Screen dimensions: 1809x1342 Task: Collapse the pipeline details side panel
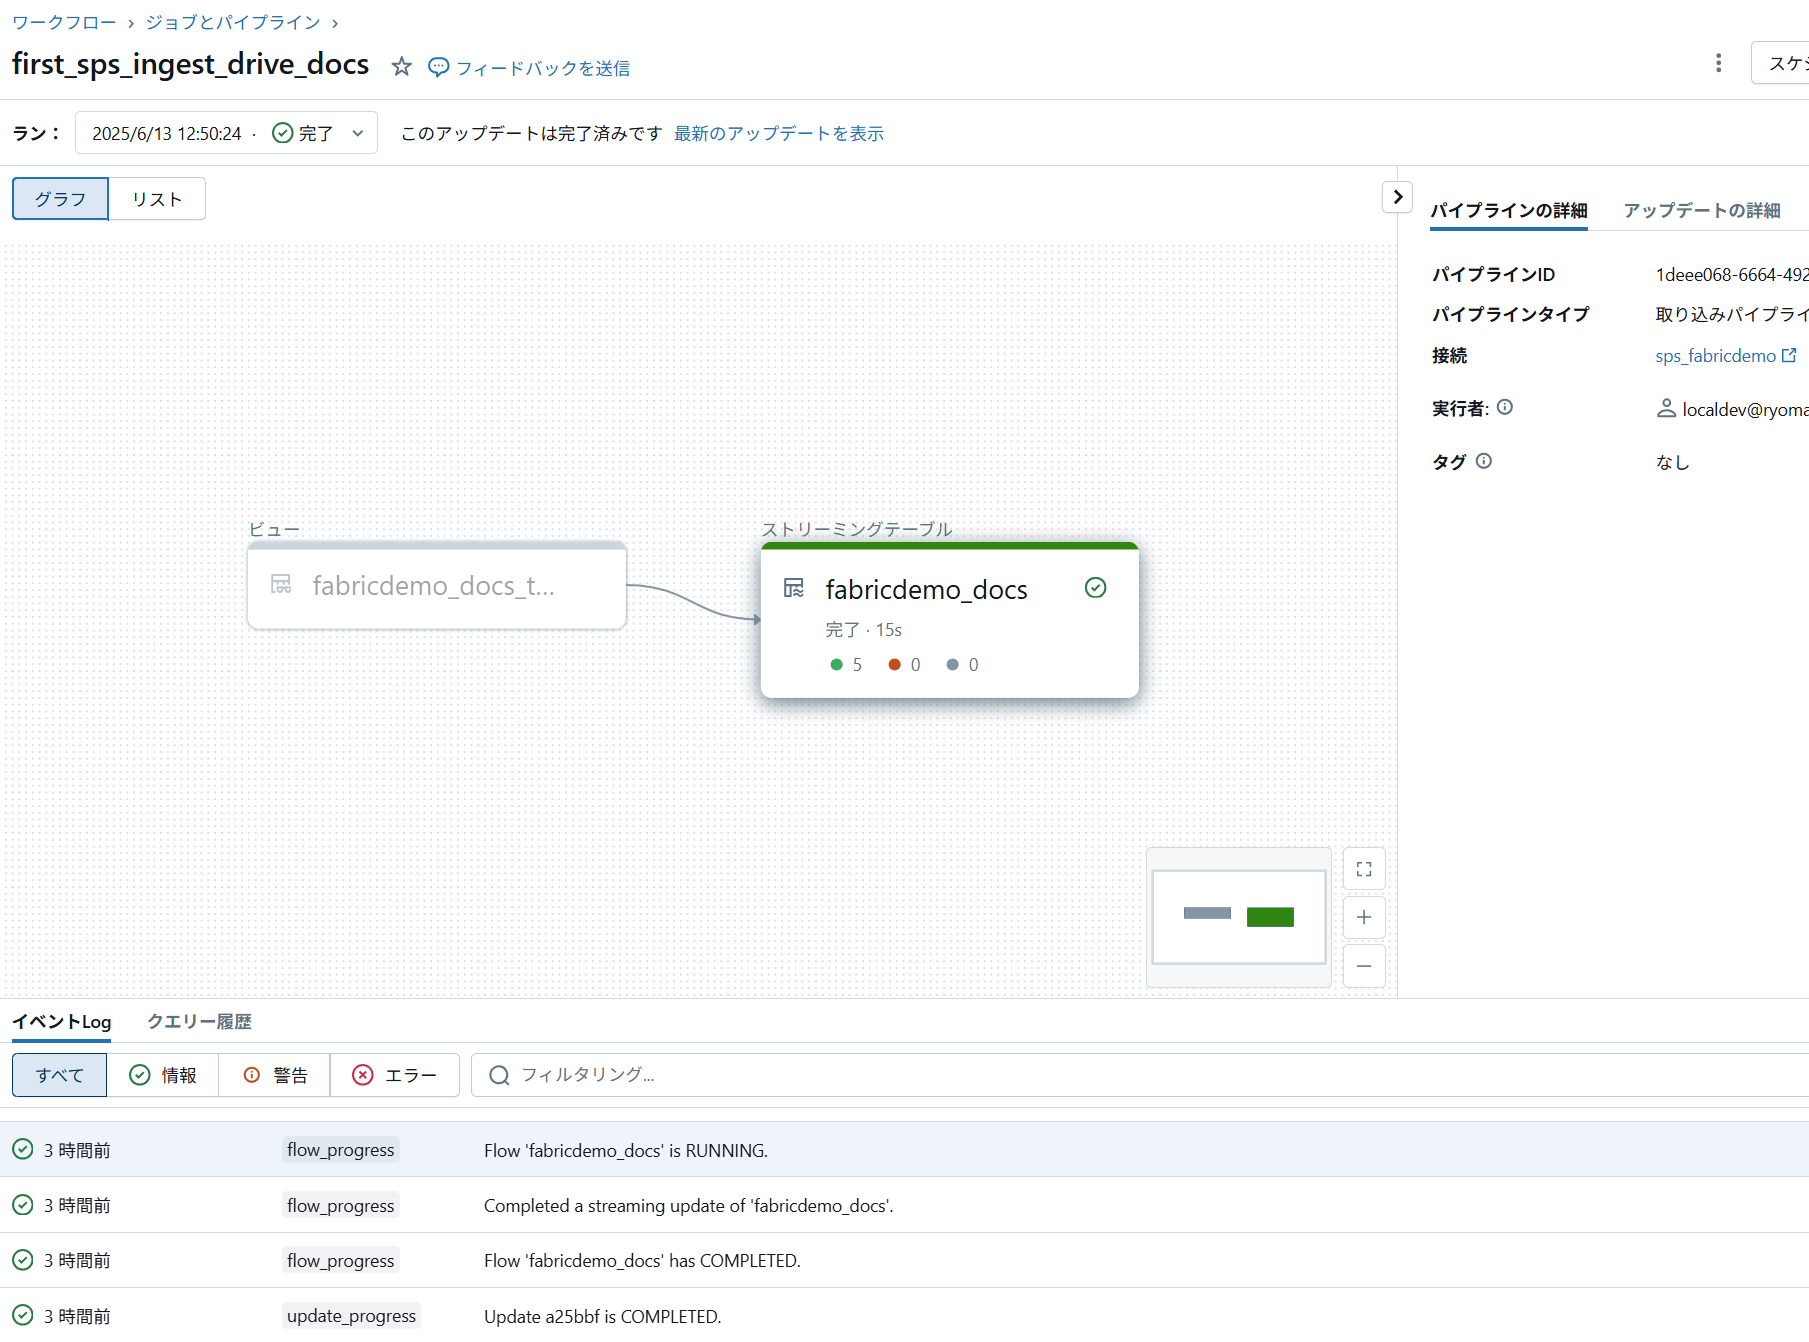coord(1397,197)
